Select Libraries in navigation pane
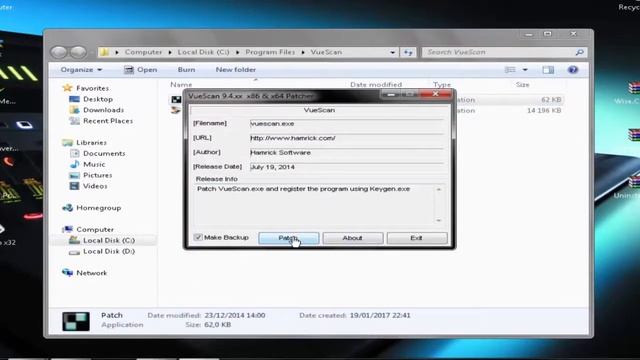640x360 pixels. (x=91, y=142)
